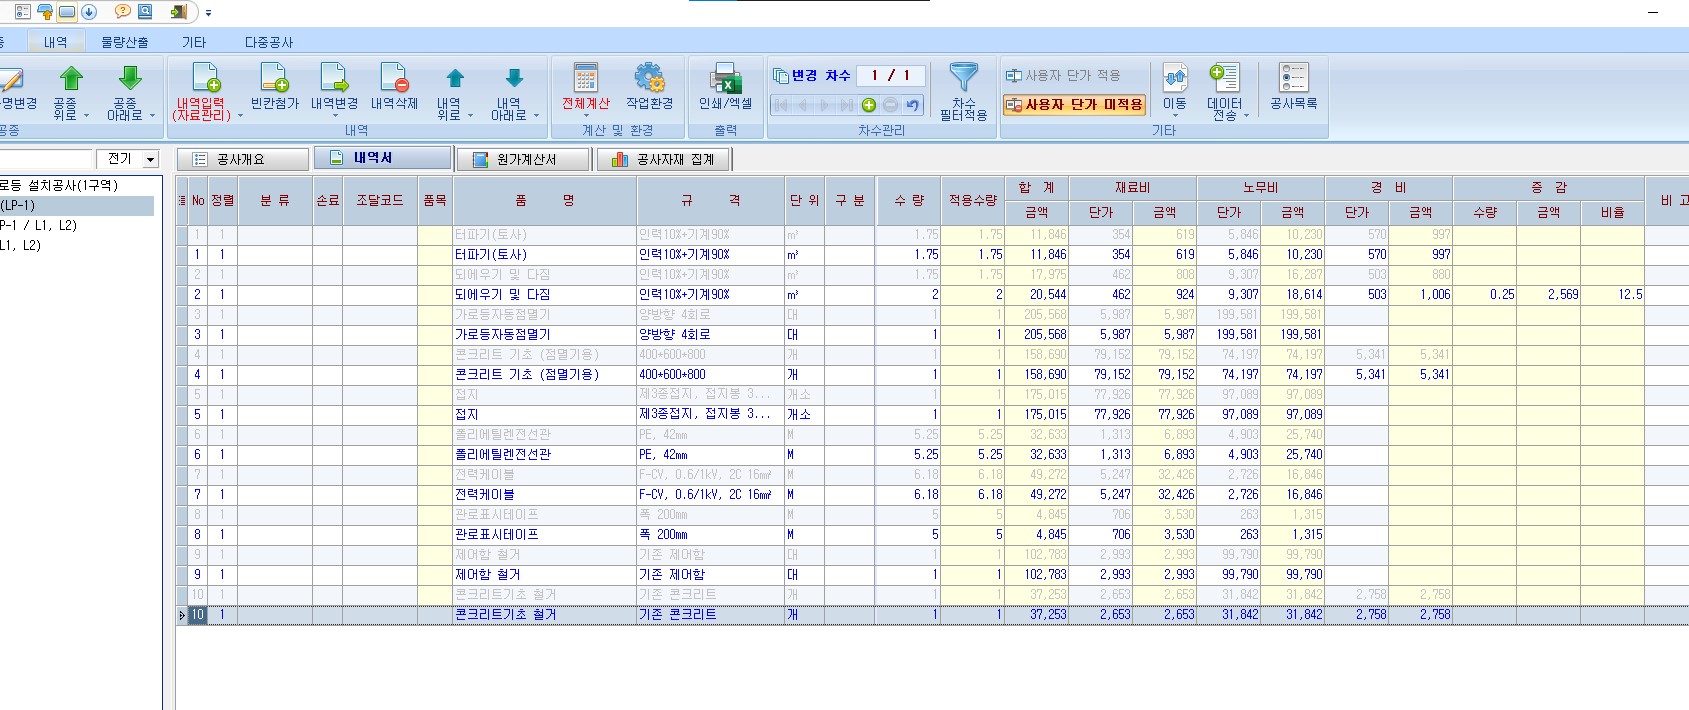The image size is (1689, 710).
Task: Open the 전기 combo box dropdown
Action: [x=151, y=159]
